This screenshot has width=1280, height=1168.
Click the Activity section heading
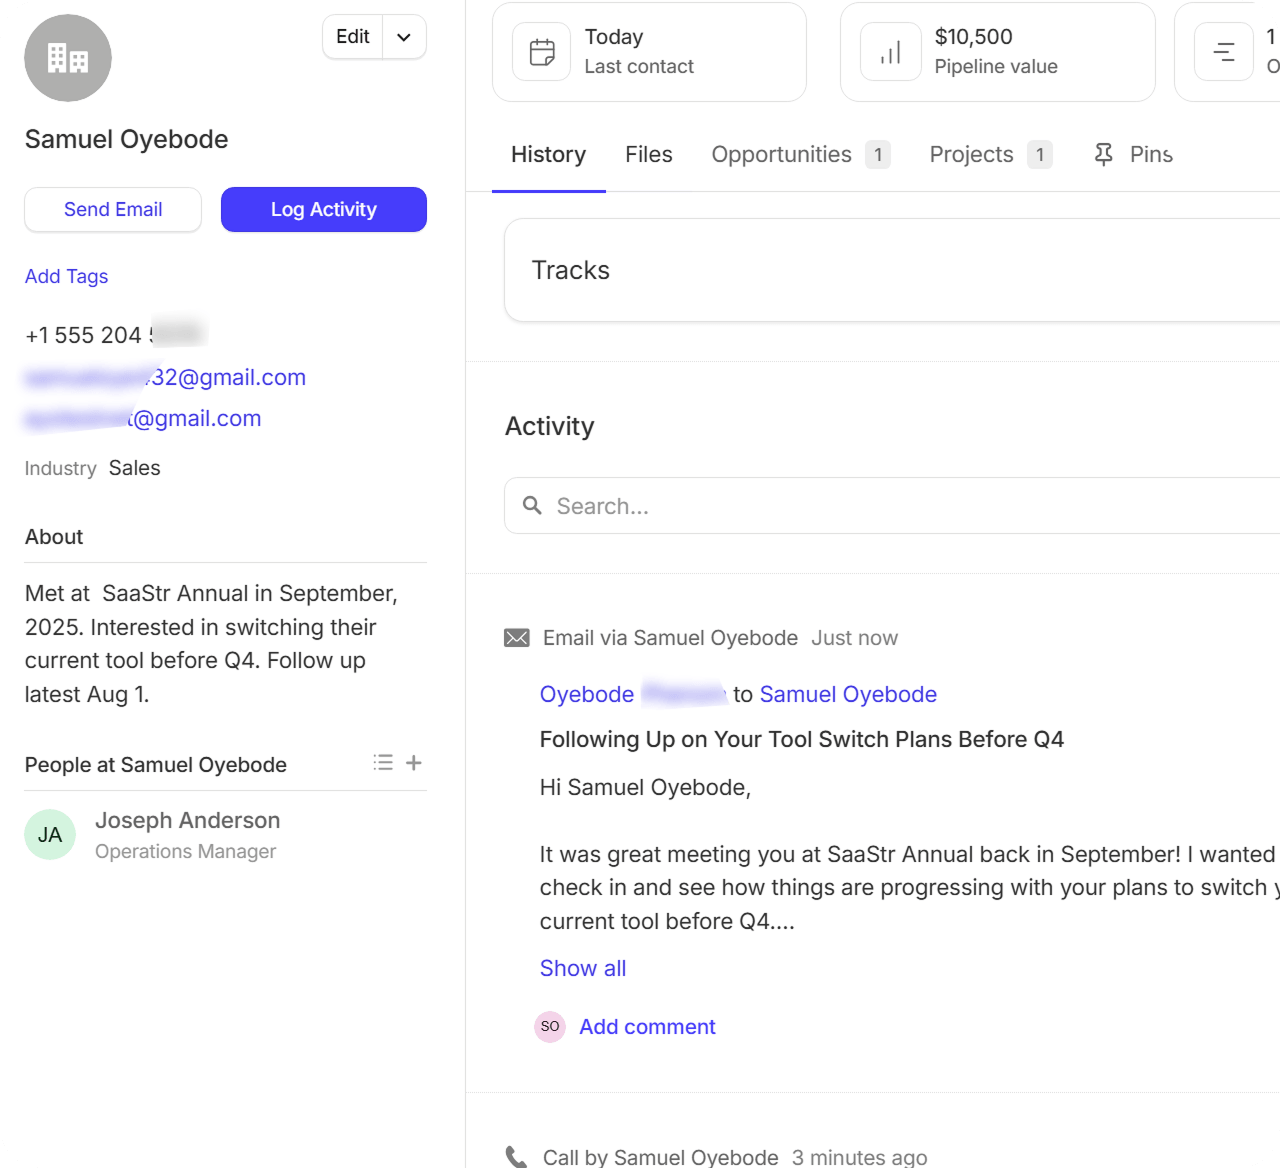(x=550, y=426)
